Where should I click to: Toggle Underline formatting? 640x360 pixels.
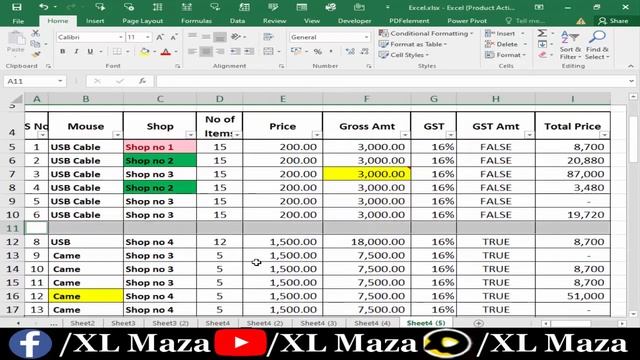(x=90, y=51)
